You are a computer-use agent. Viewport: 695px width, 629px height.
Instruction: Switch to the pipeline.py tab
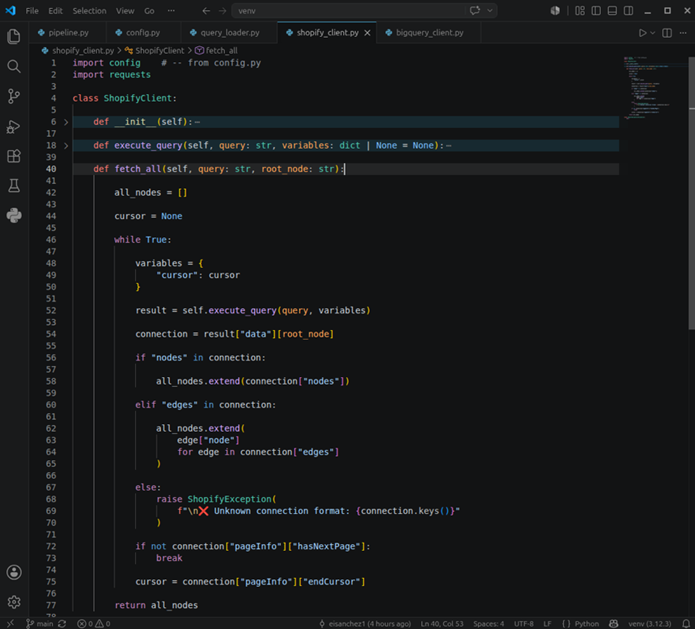[68, 33]
